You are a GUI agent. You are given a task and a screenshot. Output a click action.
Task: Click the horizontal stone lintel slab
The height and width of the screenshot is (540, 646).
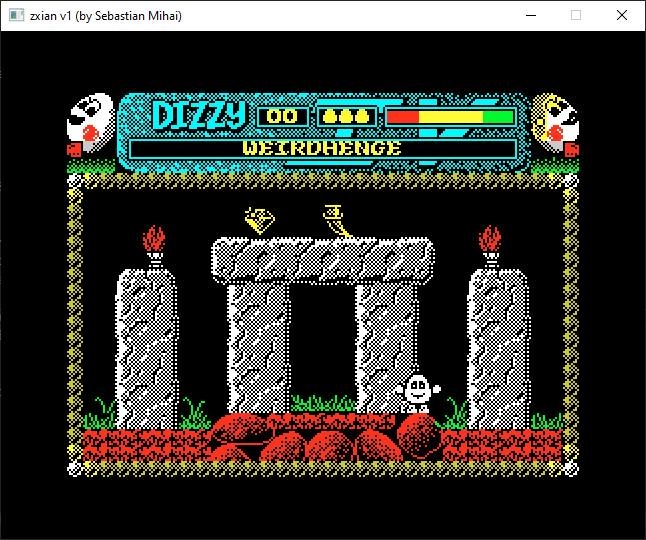(x=323, y=261)
